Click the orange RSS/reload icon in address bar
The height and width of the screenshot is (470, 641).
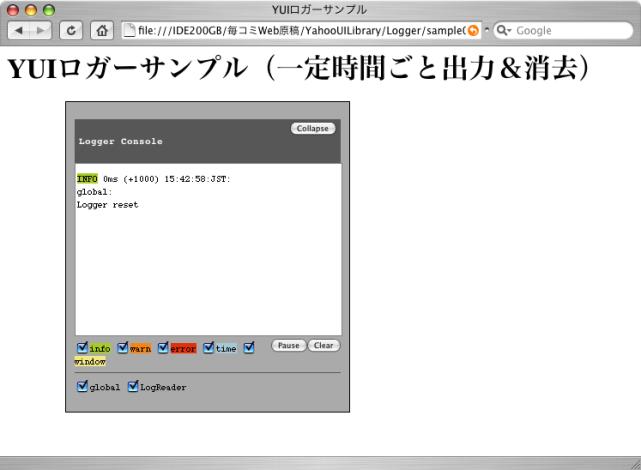473,30
